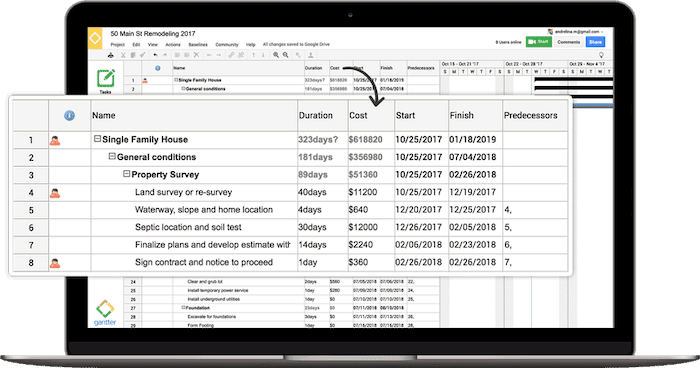Open the Project menu
Screen dimensions: 700x368
pos(117,45)
